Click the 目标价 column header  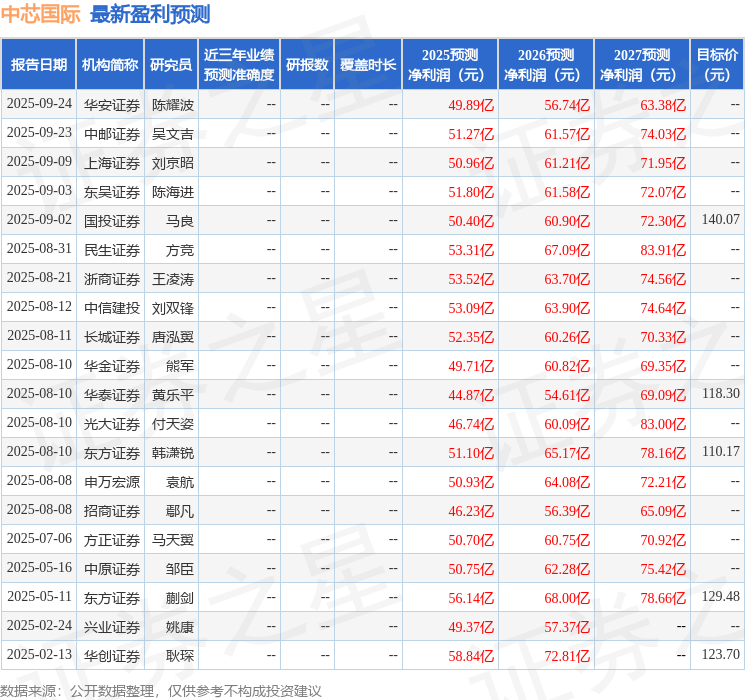coord(716,65)
